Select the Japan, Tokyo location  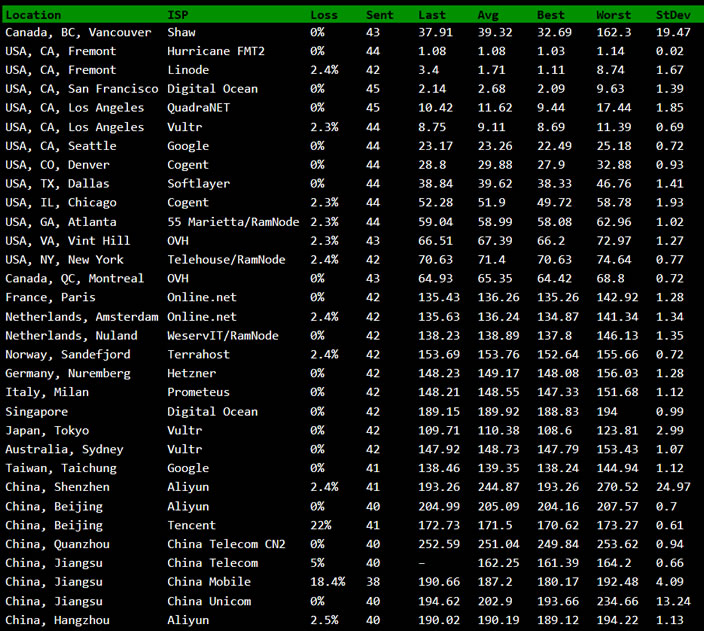[x=47, y=431]
